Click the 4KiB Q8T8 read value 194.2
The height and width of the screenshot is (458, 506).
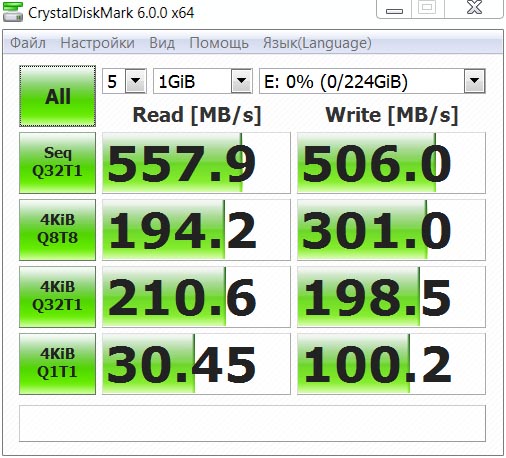pyautogui.click(x=196, y=230)
